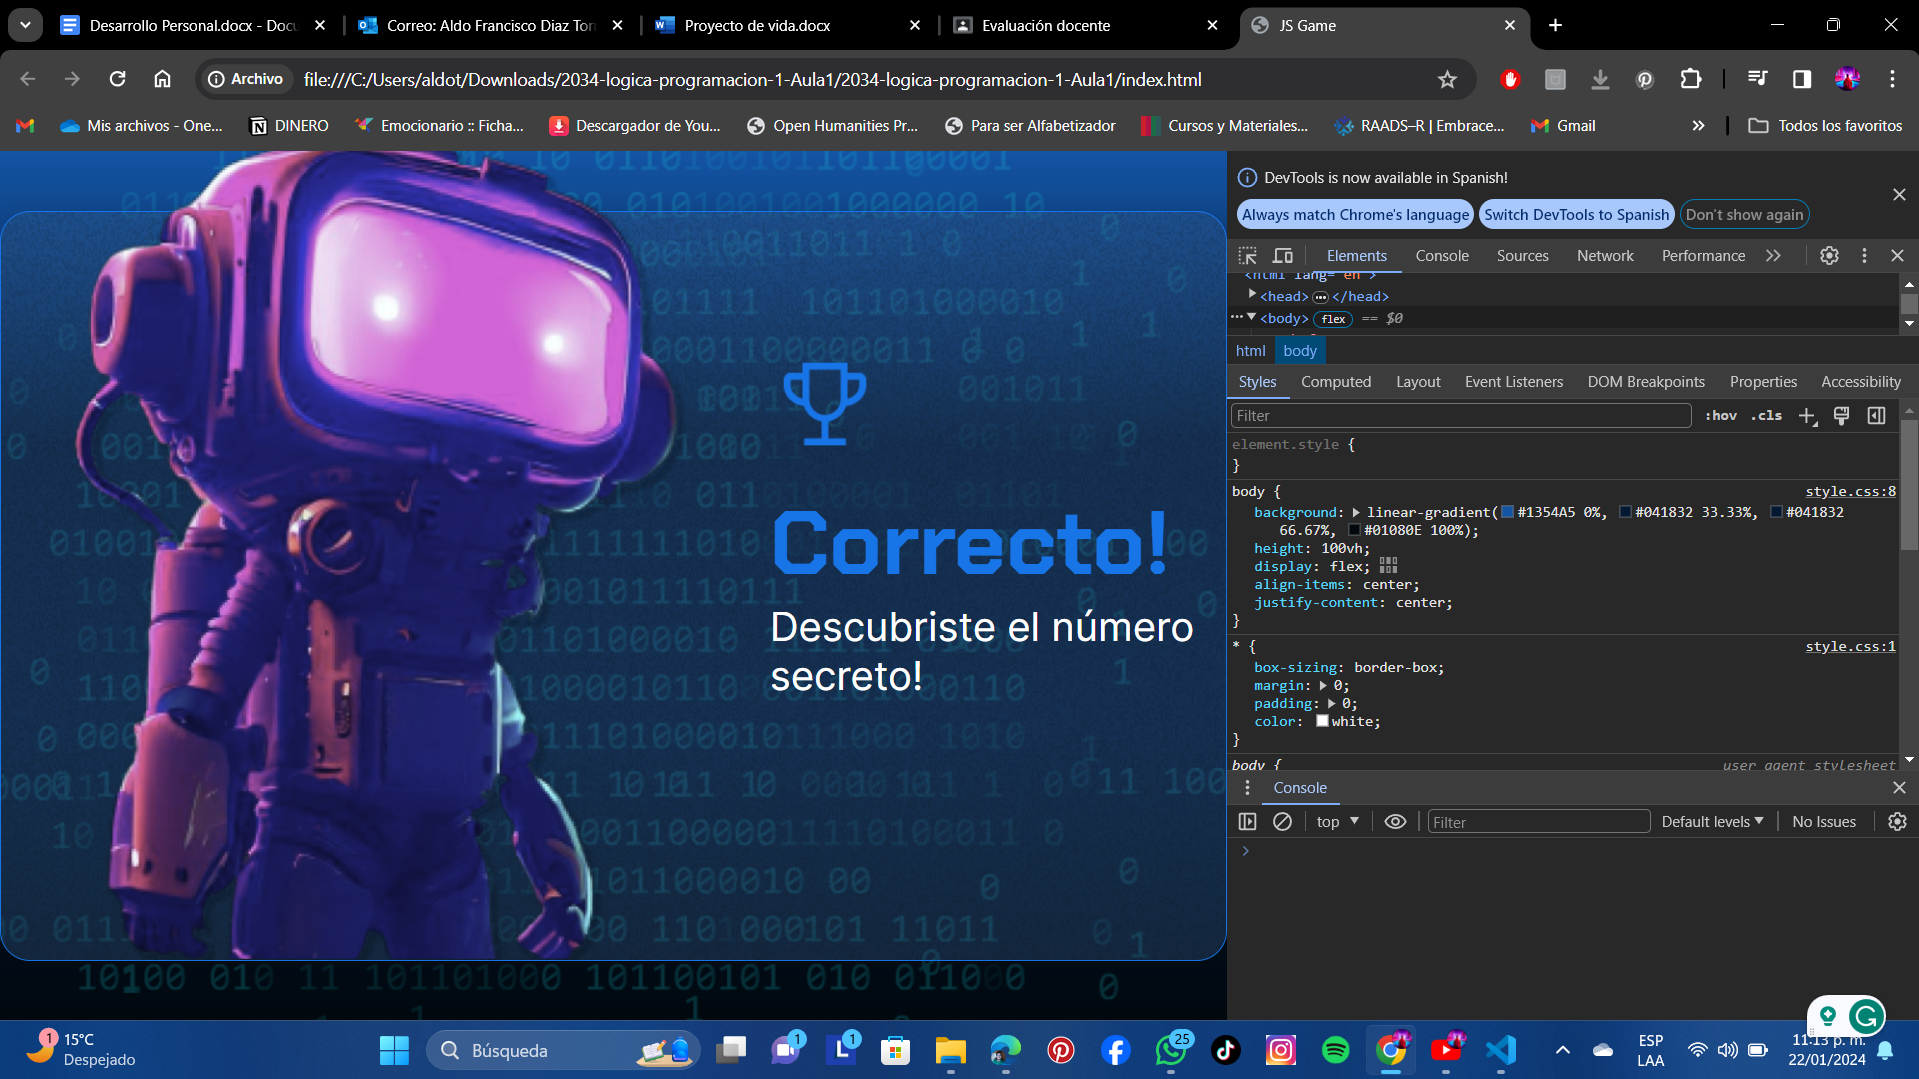The height and width of the screenshot is (1079, 1919).
Task: Open Chrome downloads icon
Action: 1600,79
